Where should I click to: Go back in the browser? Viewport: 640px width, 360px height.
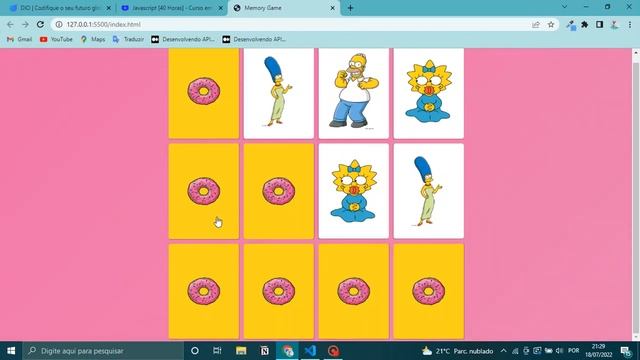pos(10,24)
